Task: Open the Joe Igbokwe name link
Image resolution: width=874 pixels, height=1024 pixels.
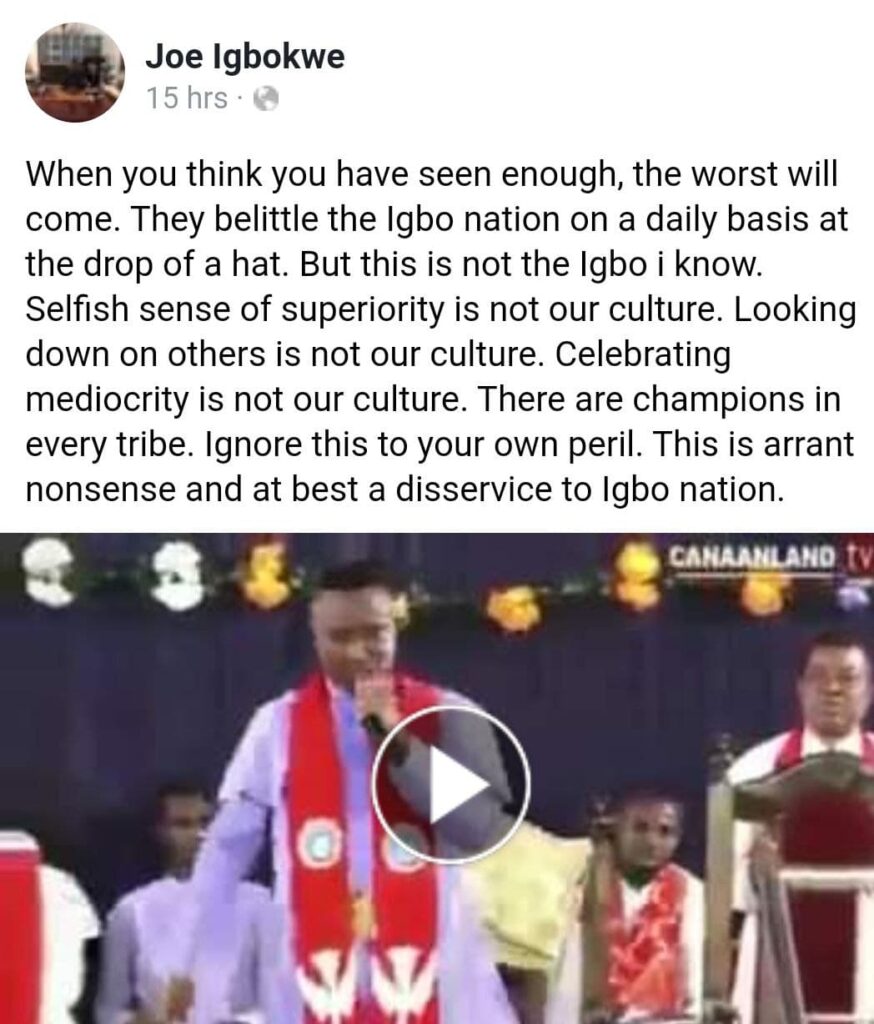Action: (x=244, y=56)
